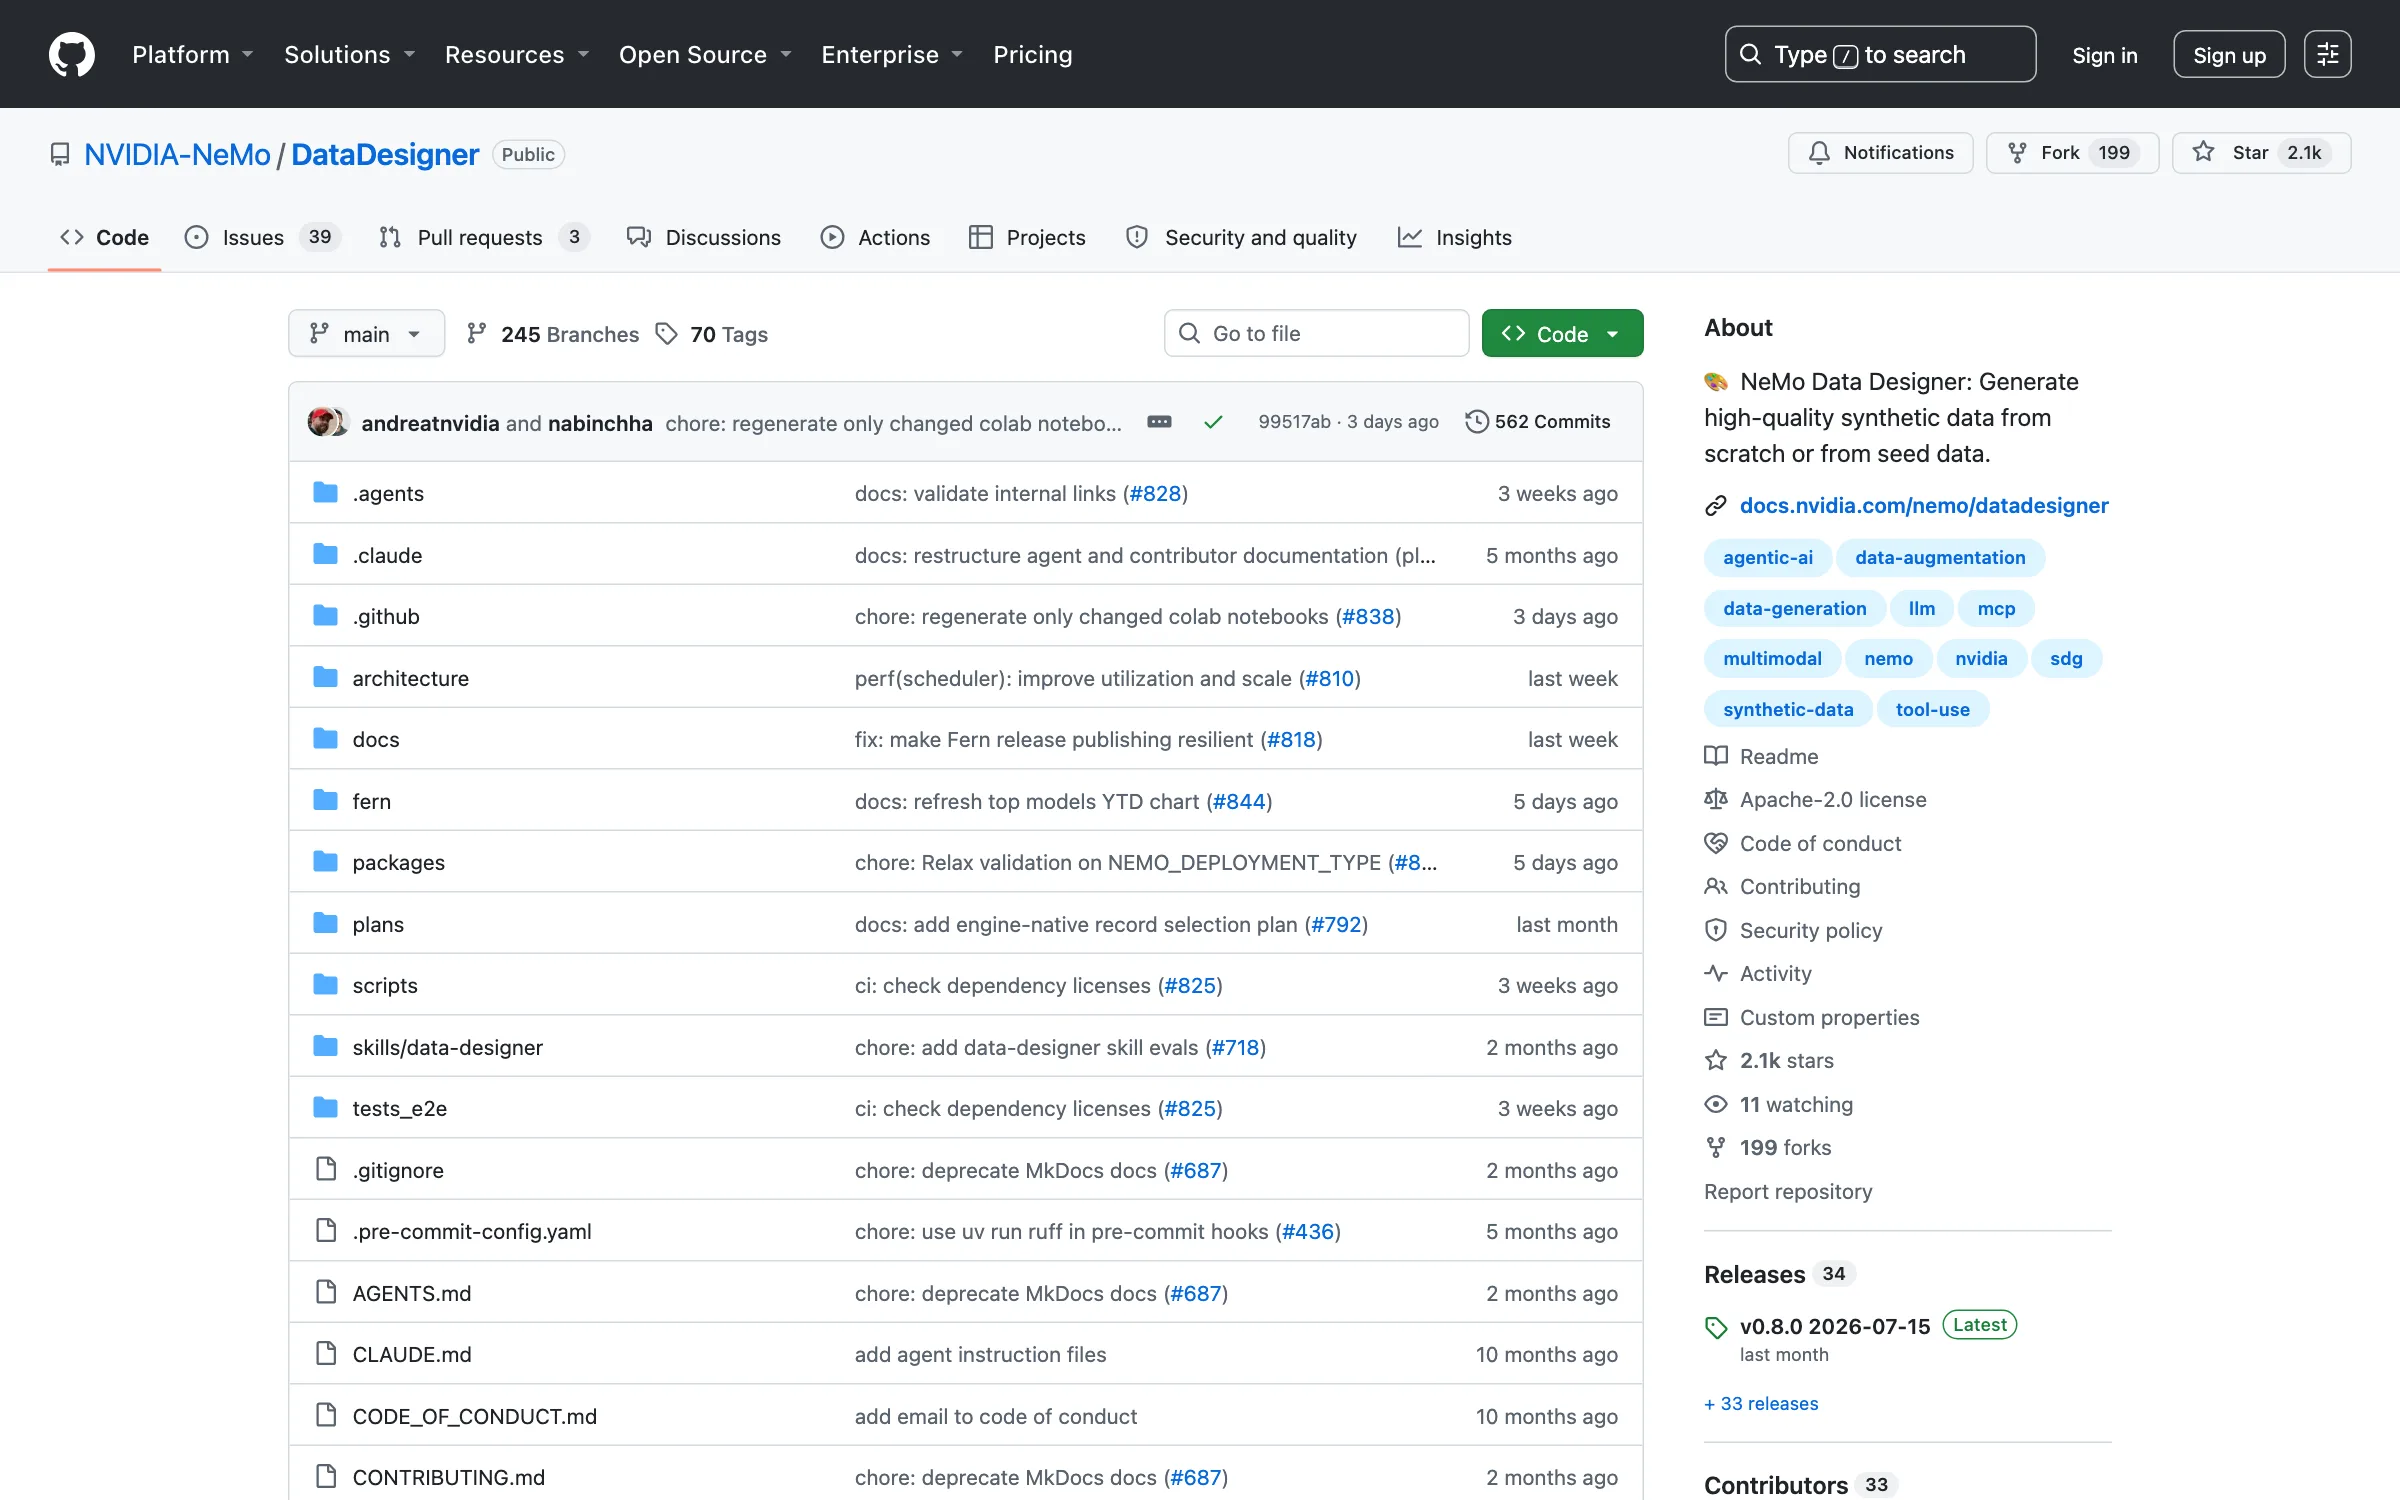The height and width of the screenshot is (1500, 2400).
Task: Click the 245 Branches icon
Action: pos(477,333)
